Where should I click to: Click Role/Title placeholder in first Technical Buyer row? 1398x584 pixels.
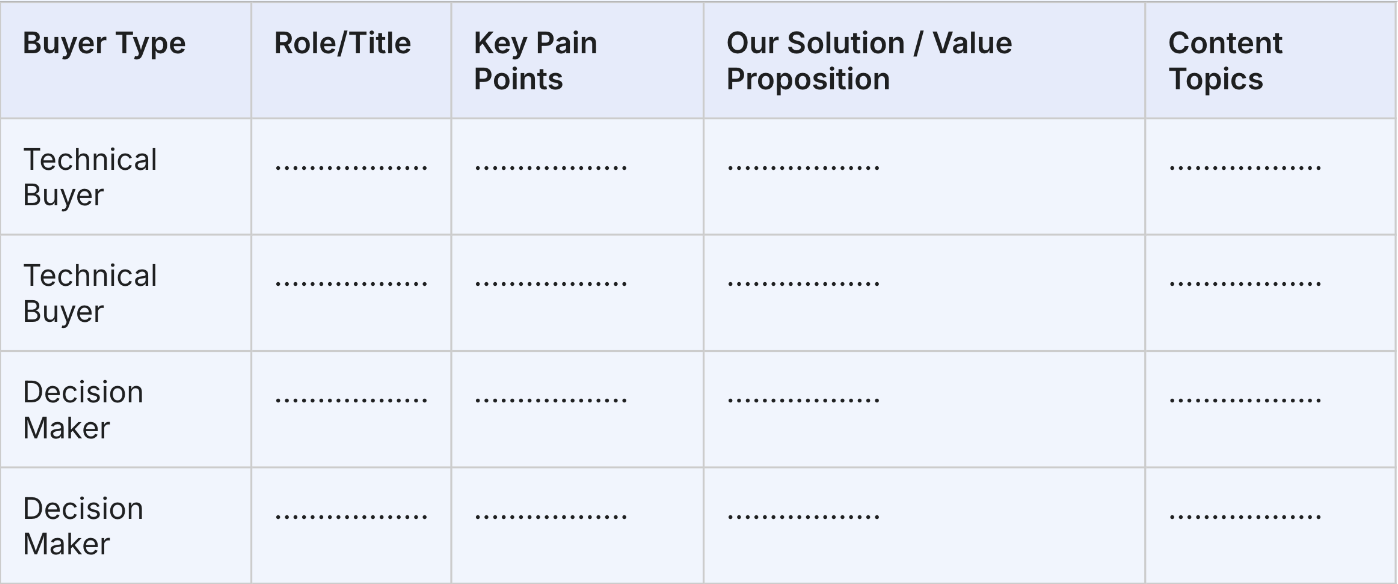click(351, 166)
